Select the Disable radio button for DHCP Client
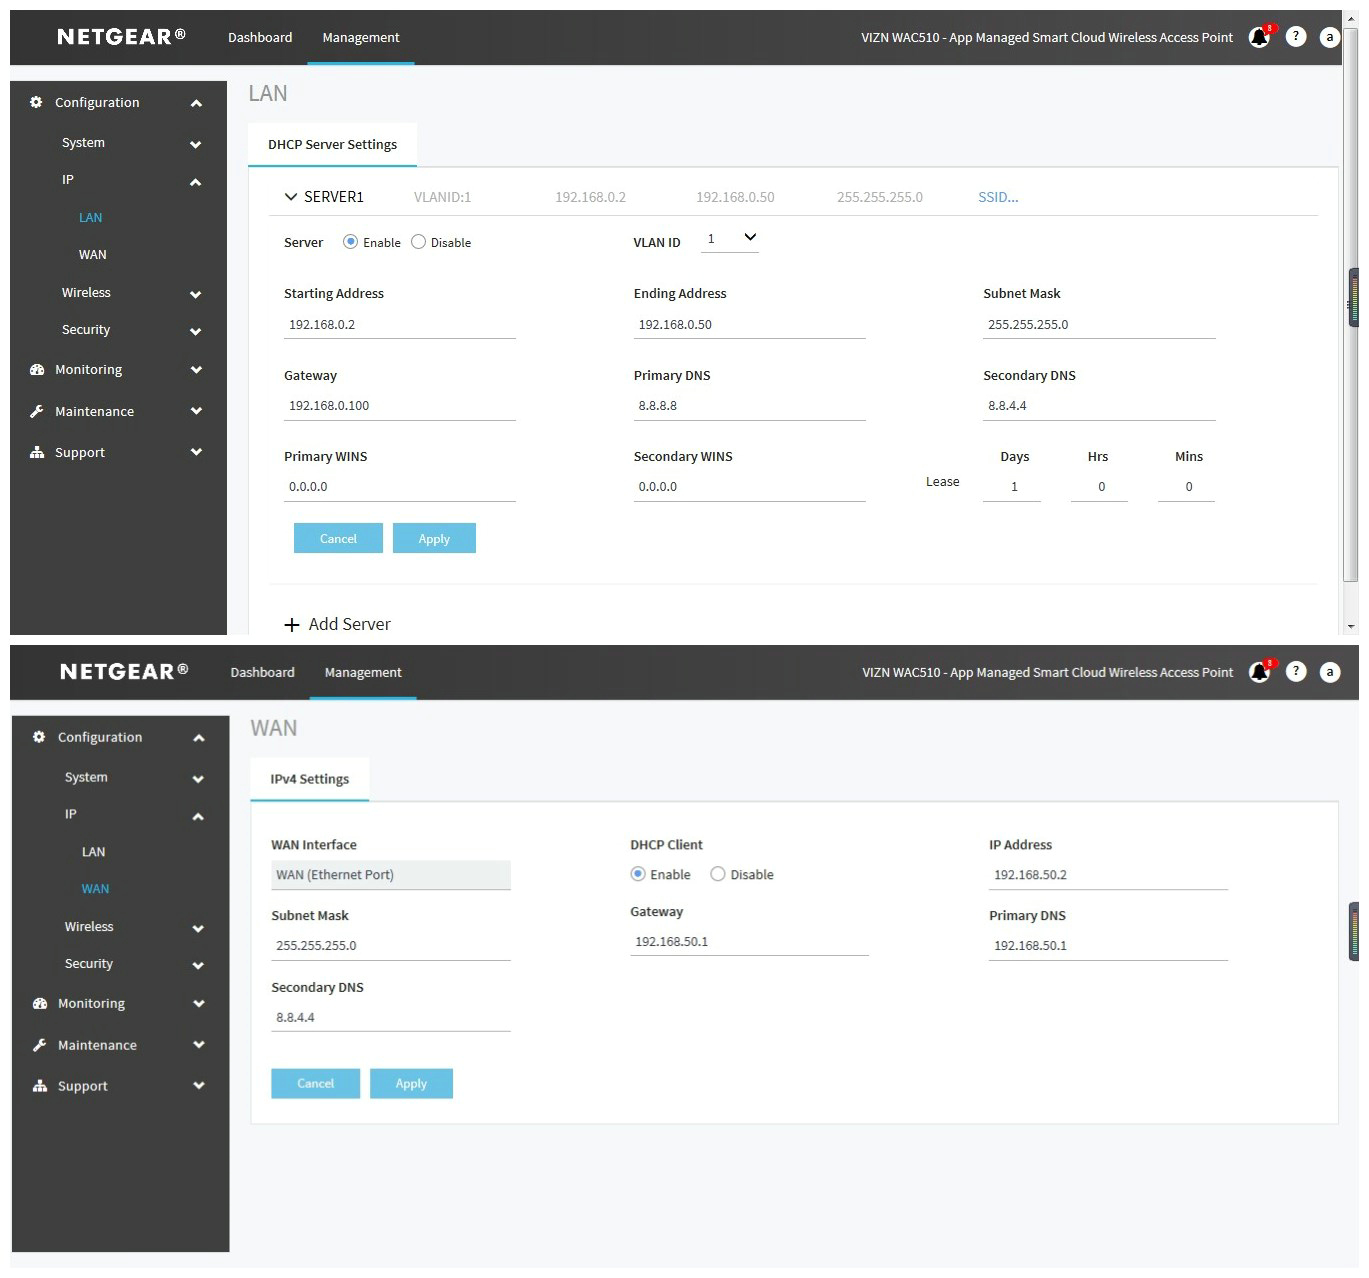1369x1278 pixels. (717, 874)
